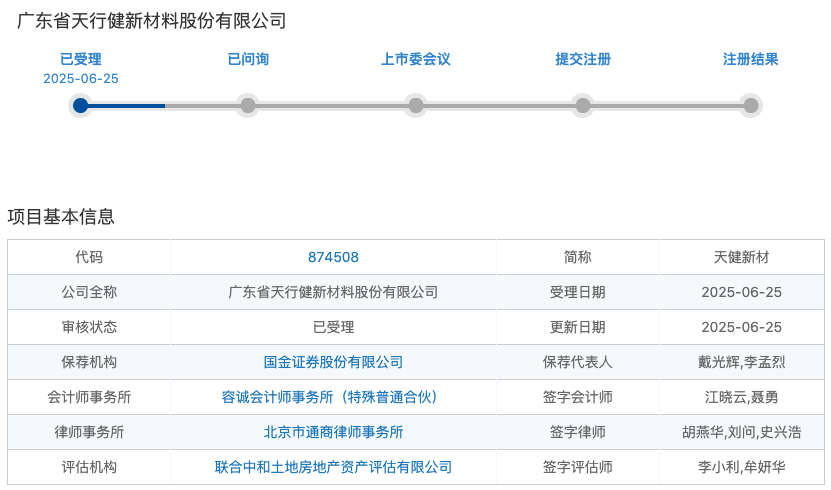831x490 pixels.
Task: Click the 项目基本信息 section heading
Action: (61, 216)
